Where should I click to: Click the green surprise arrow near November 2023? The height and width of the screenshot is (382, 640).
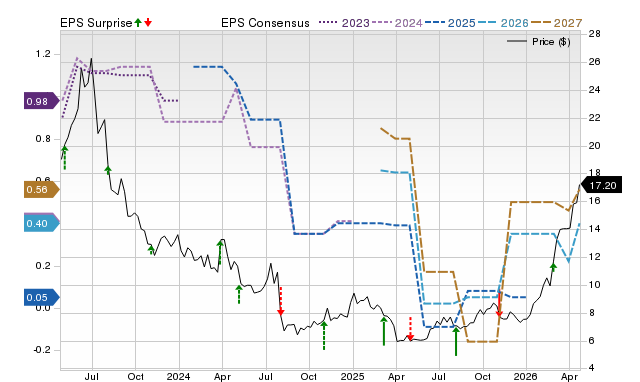(x=151, y=250)
